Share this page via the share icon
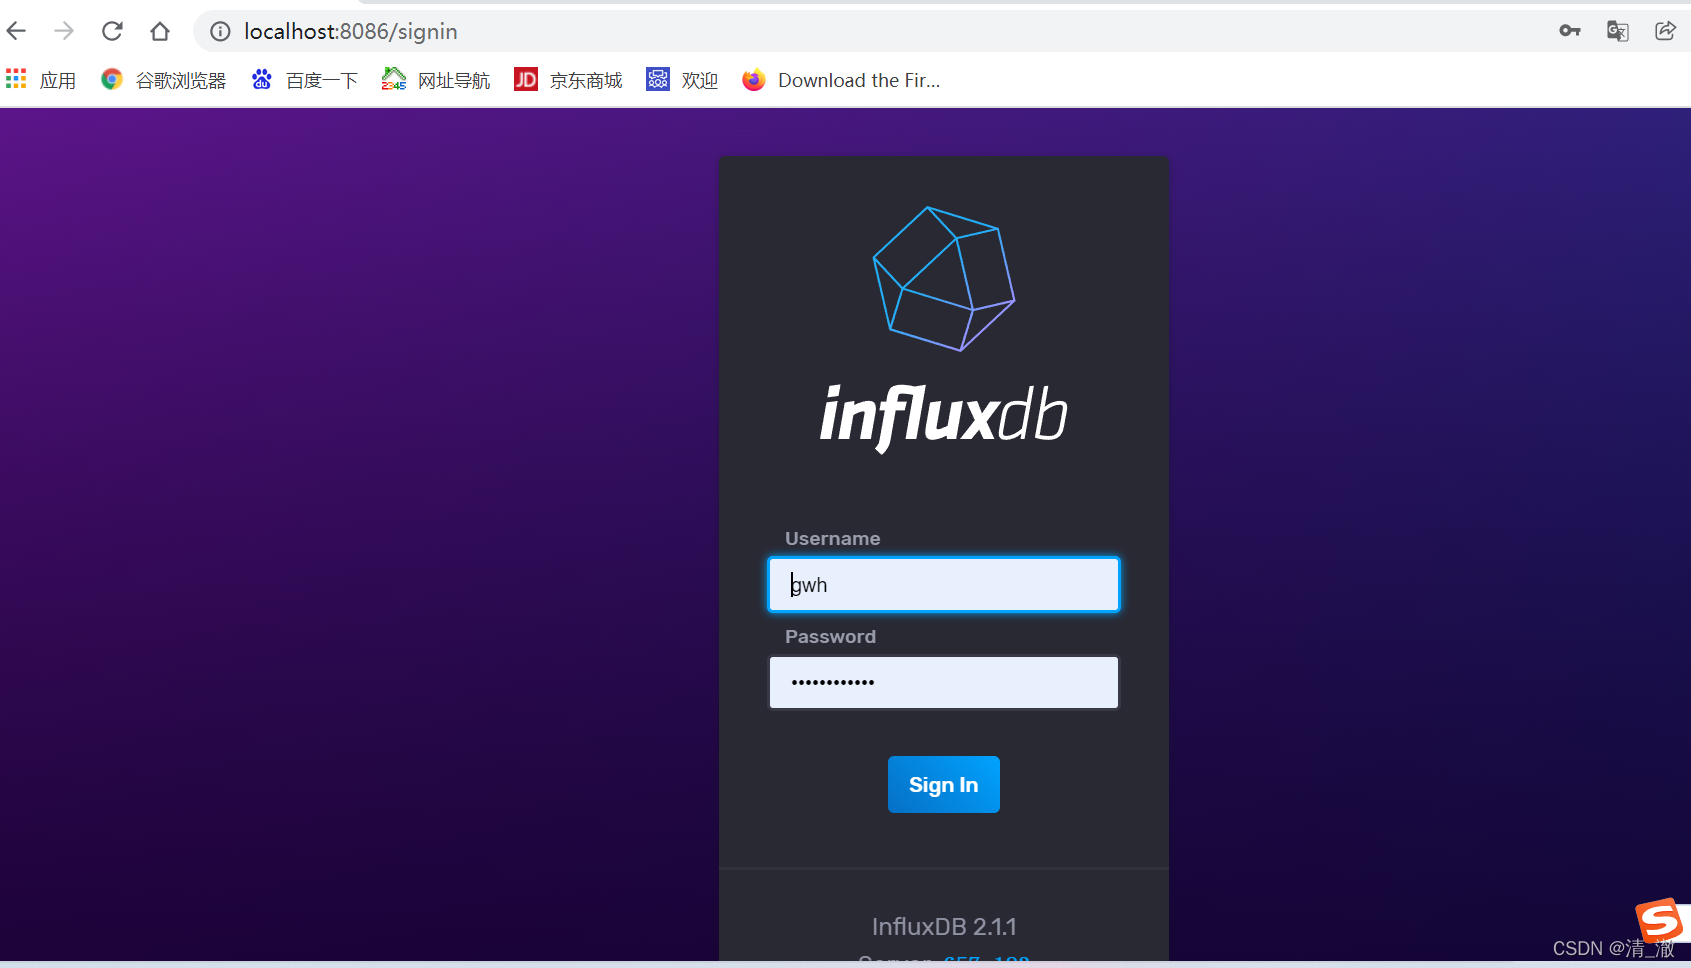 1666,31
